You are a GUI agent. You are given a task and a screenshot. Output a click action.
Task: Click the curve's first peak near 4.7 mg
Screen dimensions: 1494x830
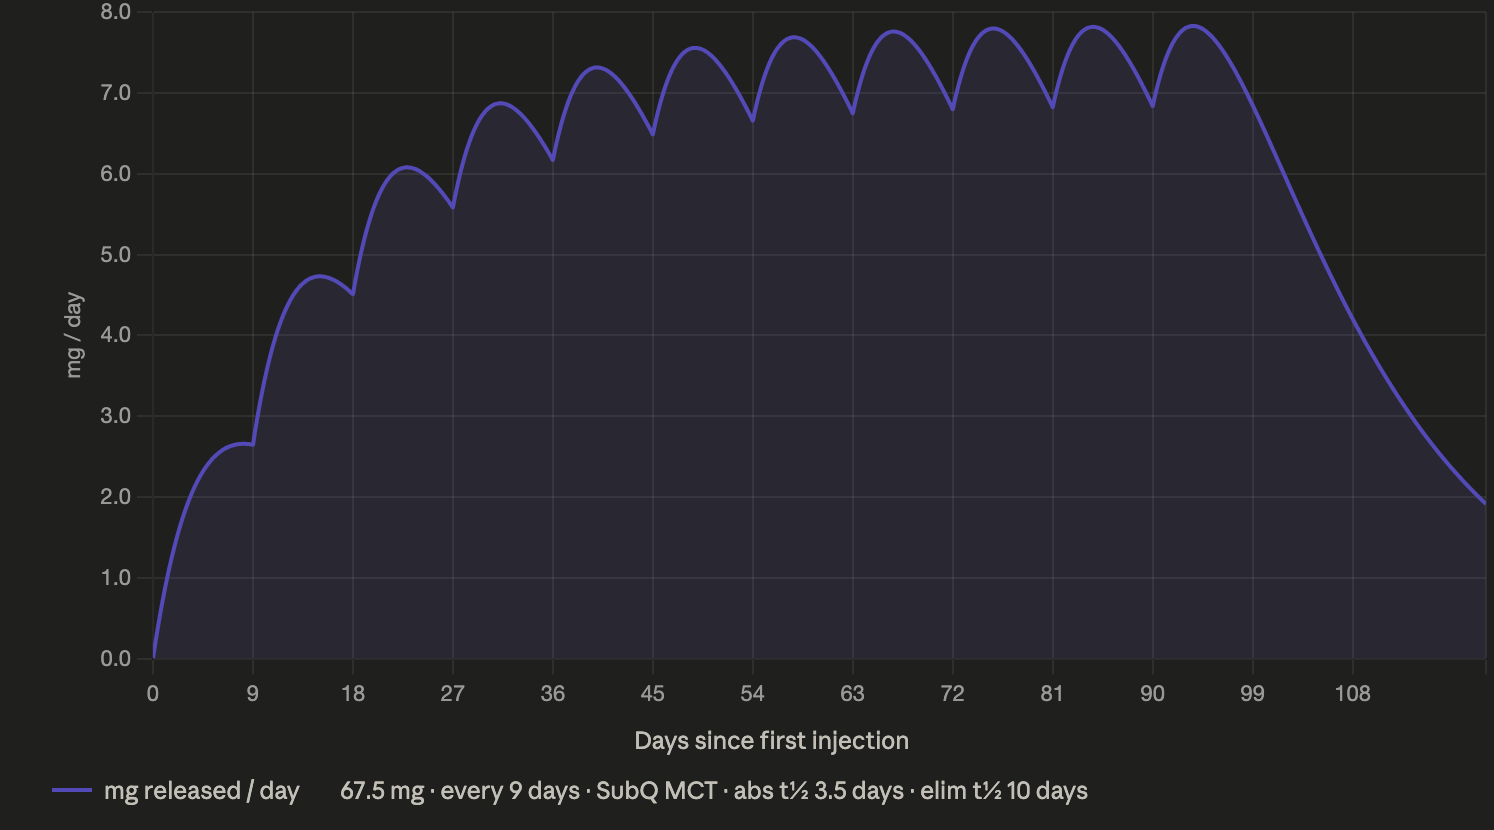[319, 276]
